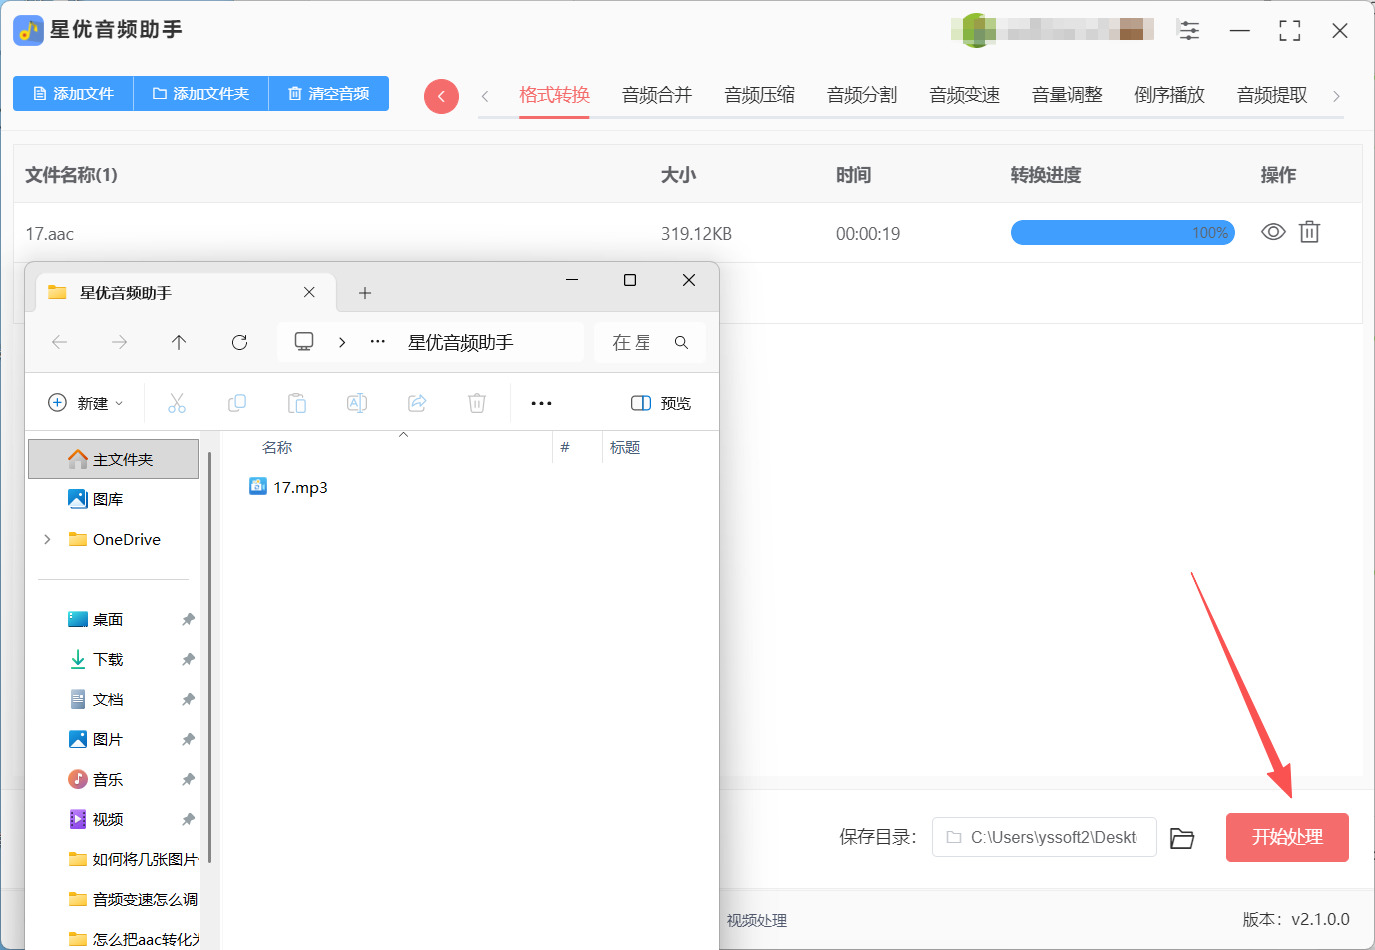Switch to the 音频压缩 tab
Image resolution: width=1375 pixels, height=950 pixels.
click(759, 95)
